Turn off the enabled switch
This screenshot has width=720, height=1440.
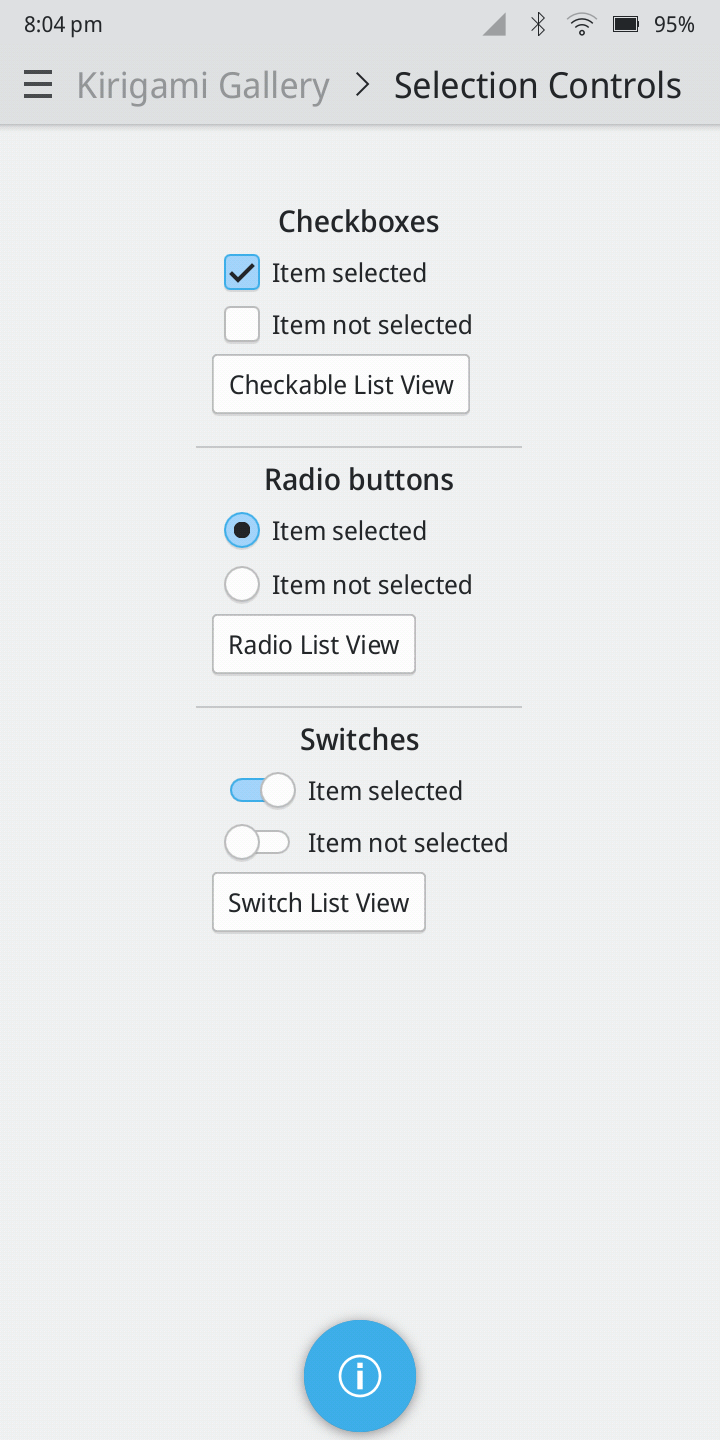[262, 790]
